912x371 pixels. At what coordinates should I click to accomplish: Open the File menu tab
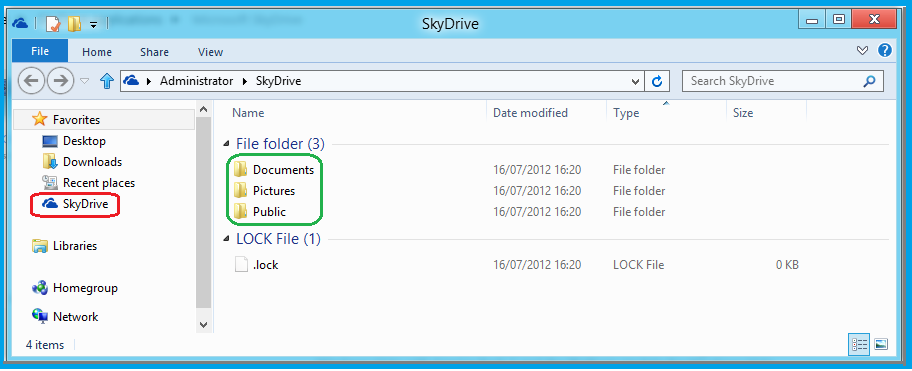click(x=40, y=51)
